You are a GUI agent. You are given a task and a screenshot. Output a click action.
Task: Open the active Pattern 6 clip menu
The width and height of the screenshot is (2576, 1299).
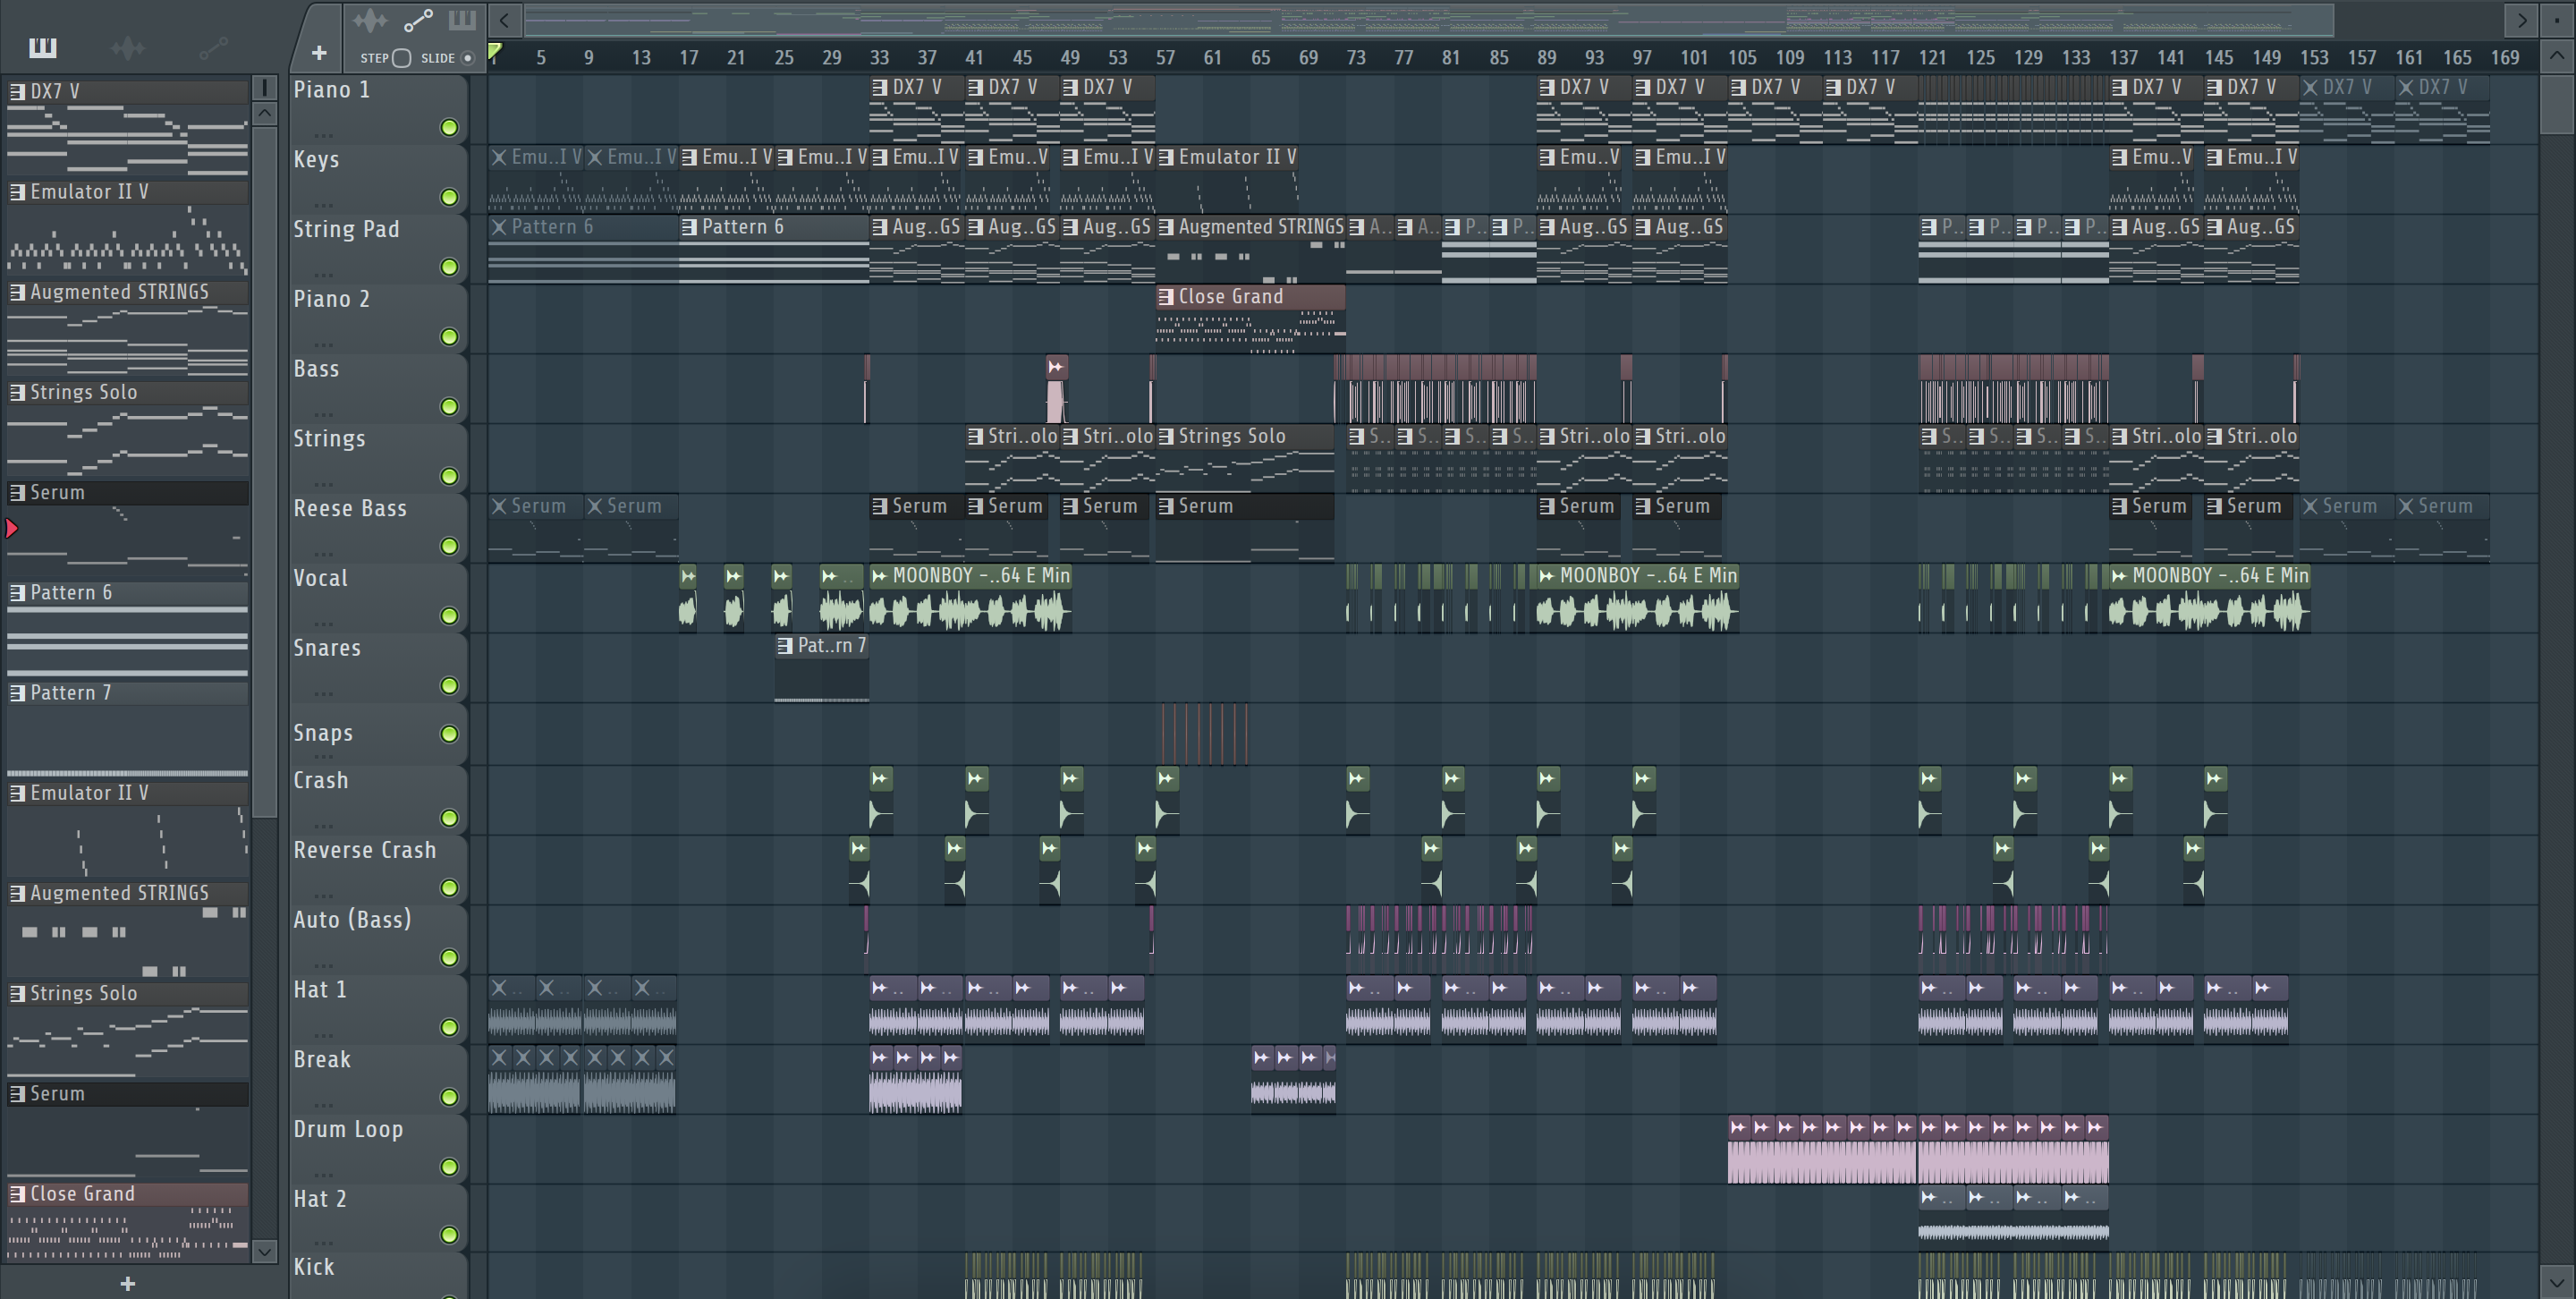[689, 227]
